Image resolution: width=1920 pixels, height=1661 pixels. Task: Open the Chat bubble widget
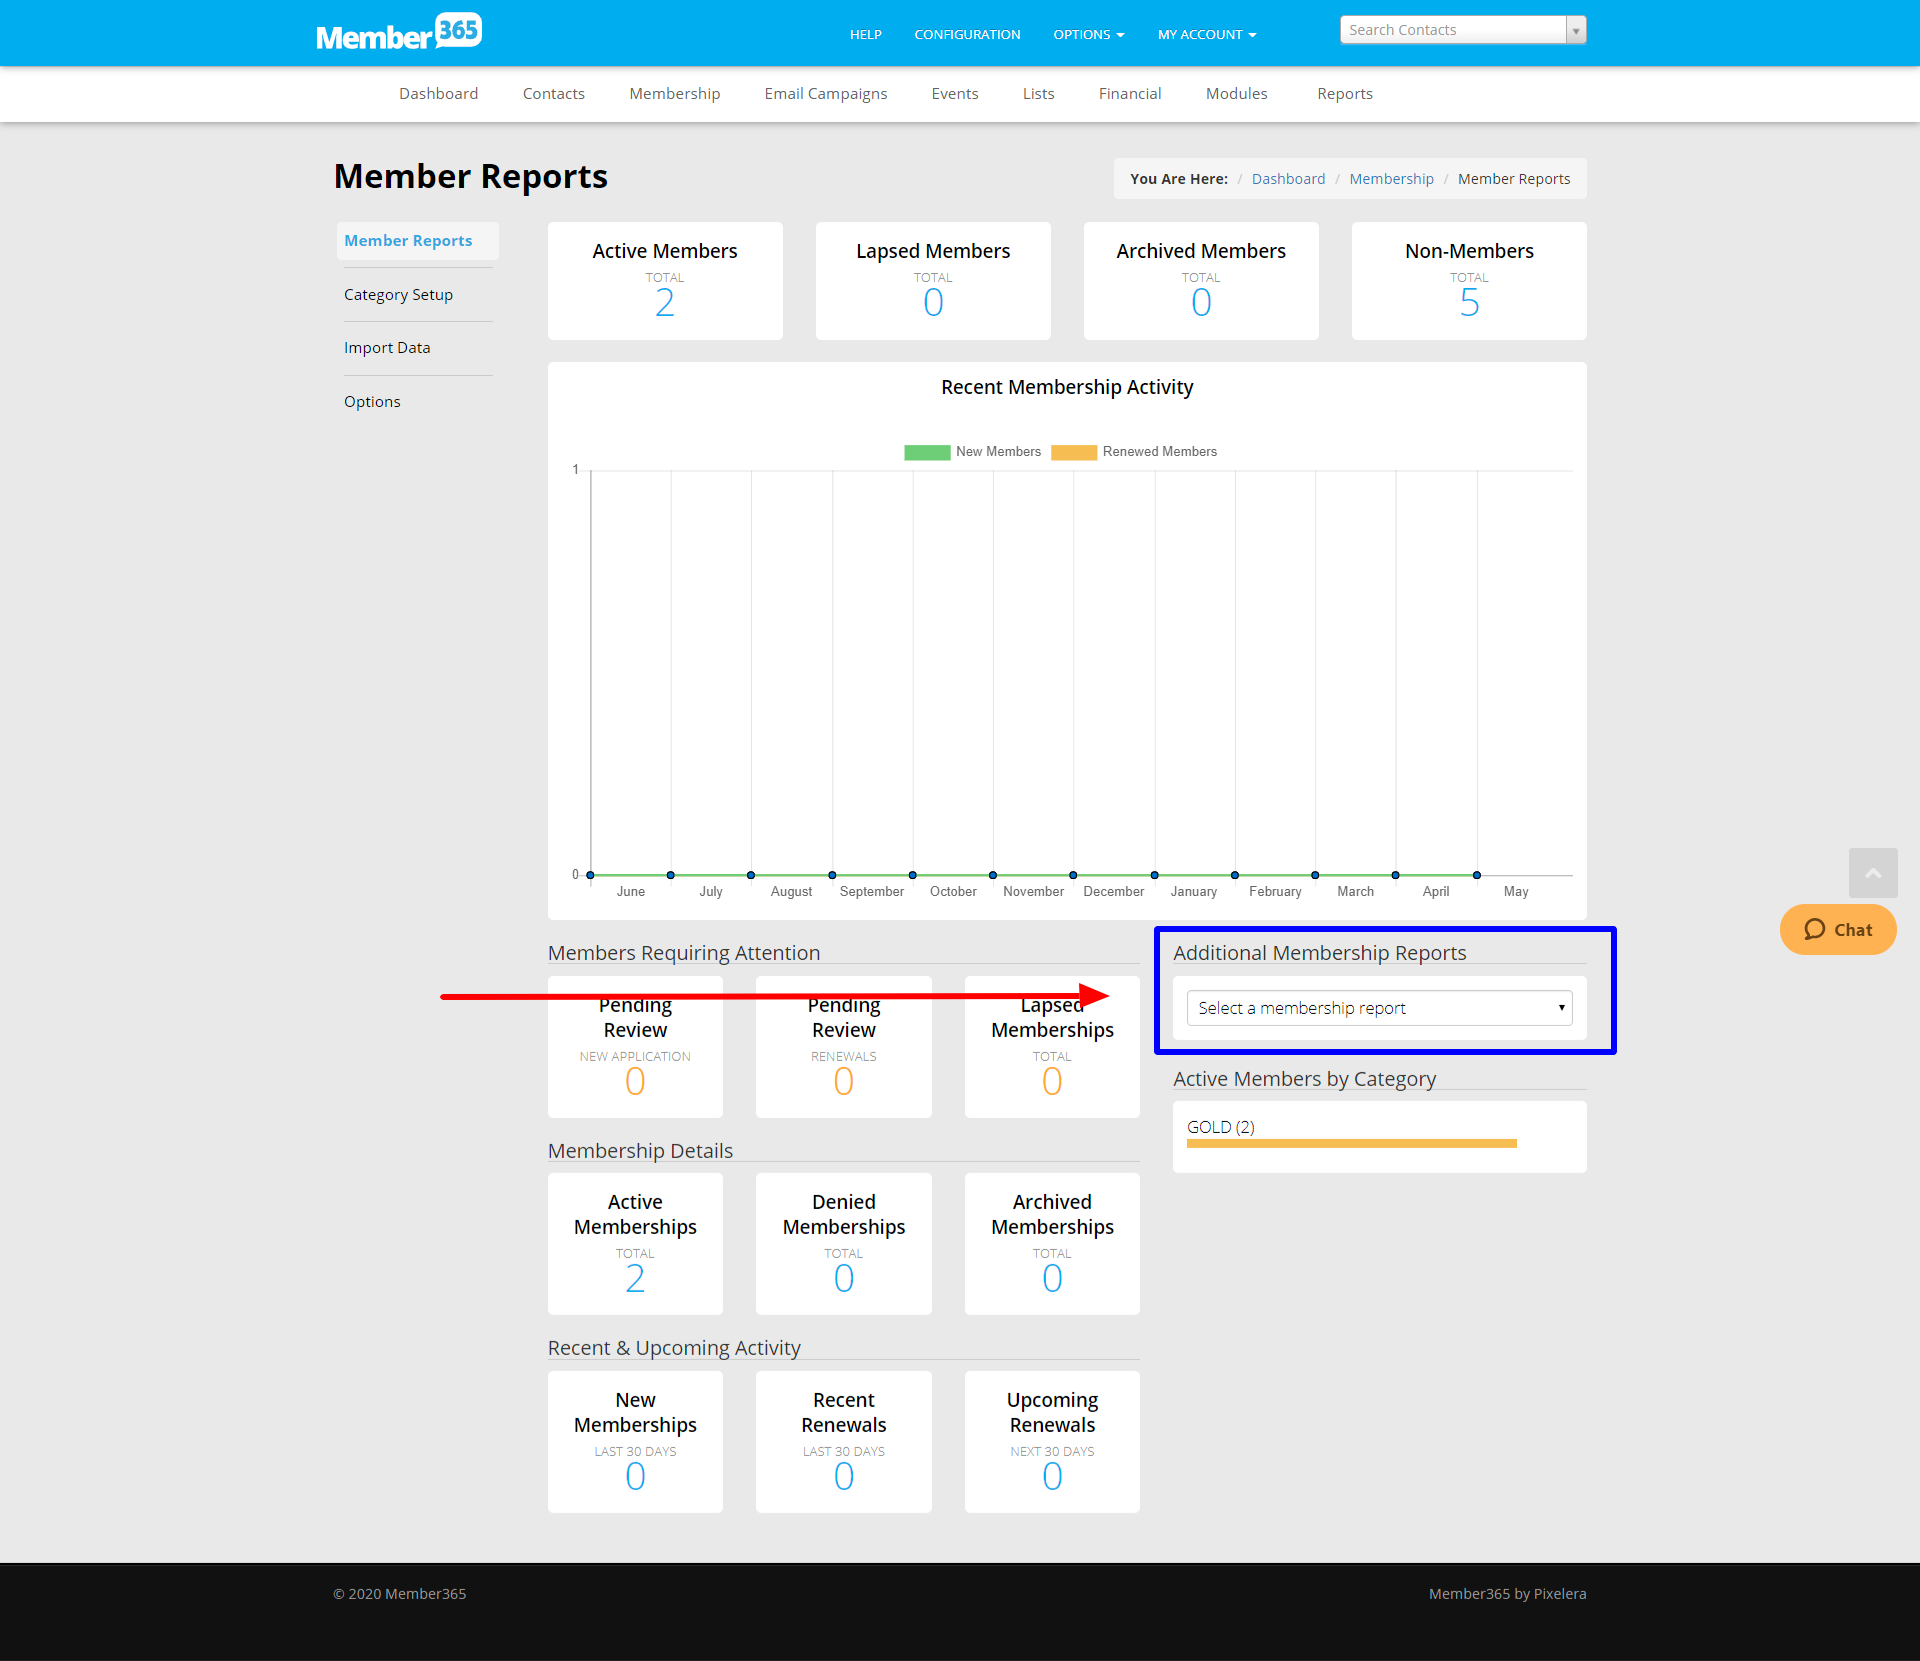pos(1837,930)
